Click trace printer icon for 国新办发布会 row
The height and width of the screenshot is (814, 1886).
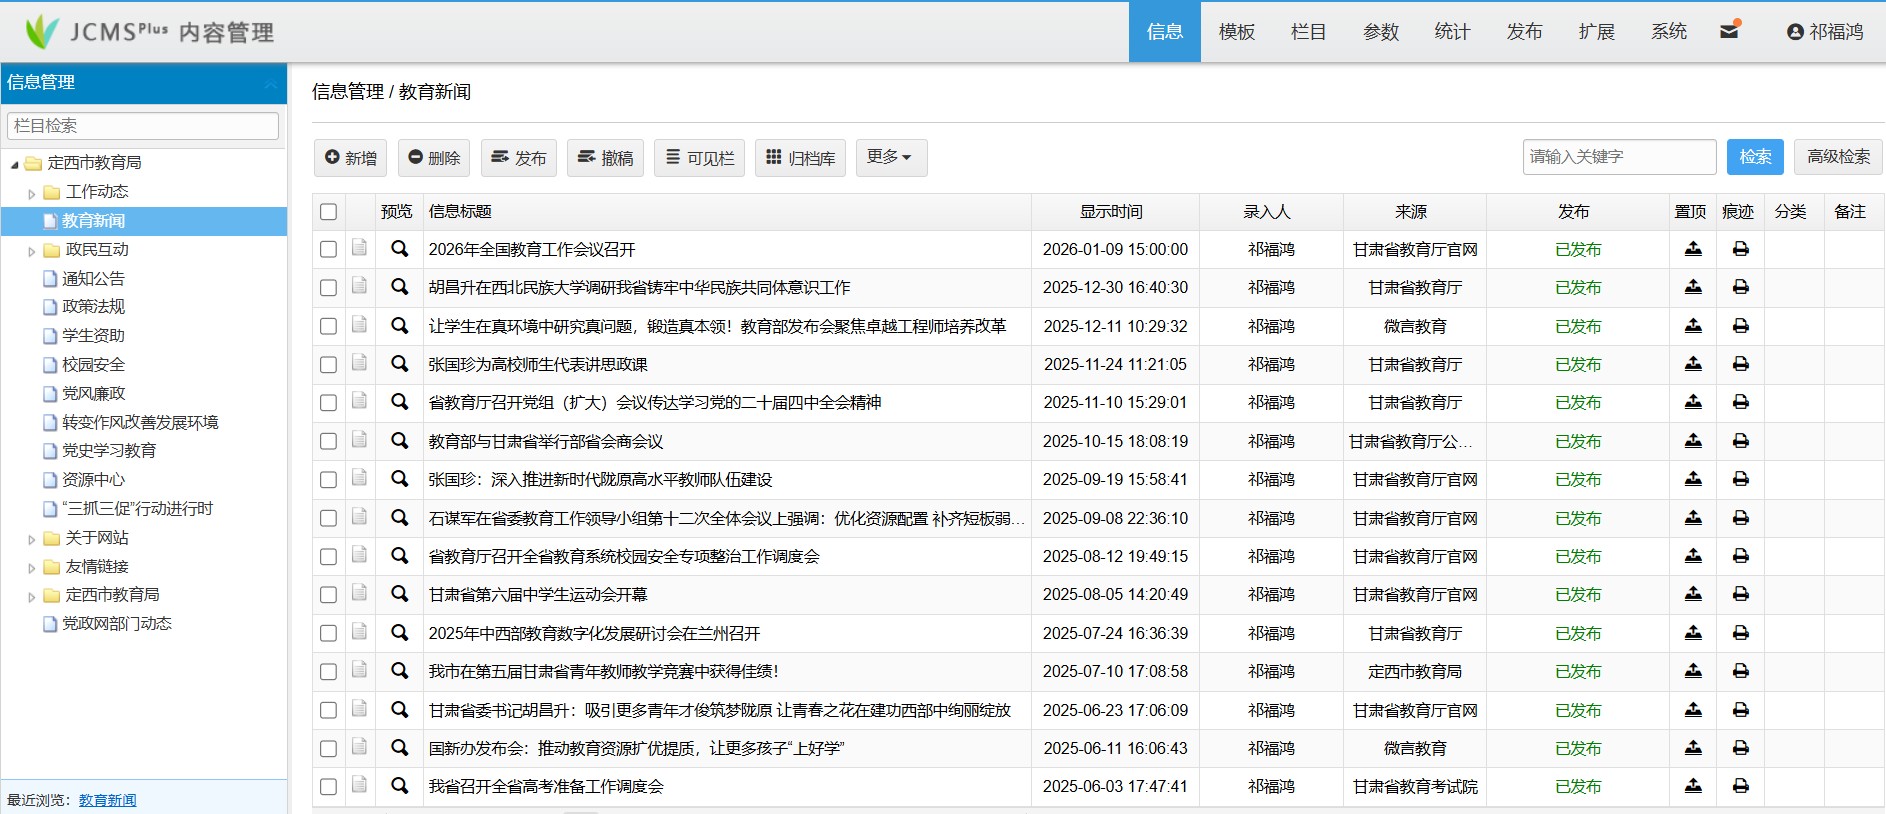click(x=1740, y=748)
